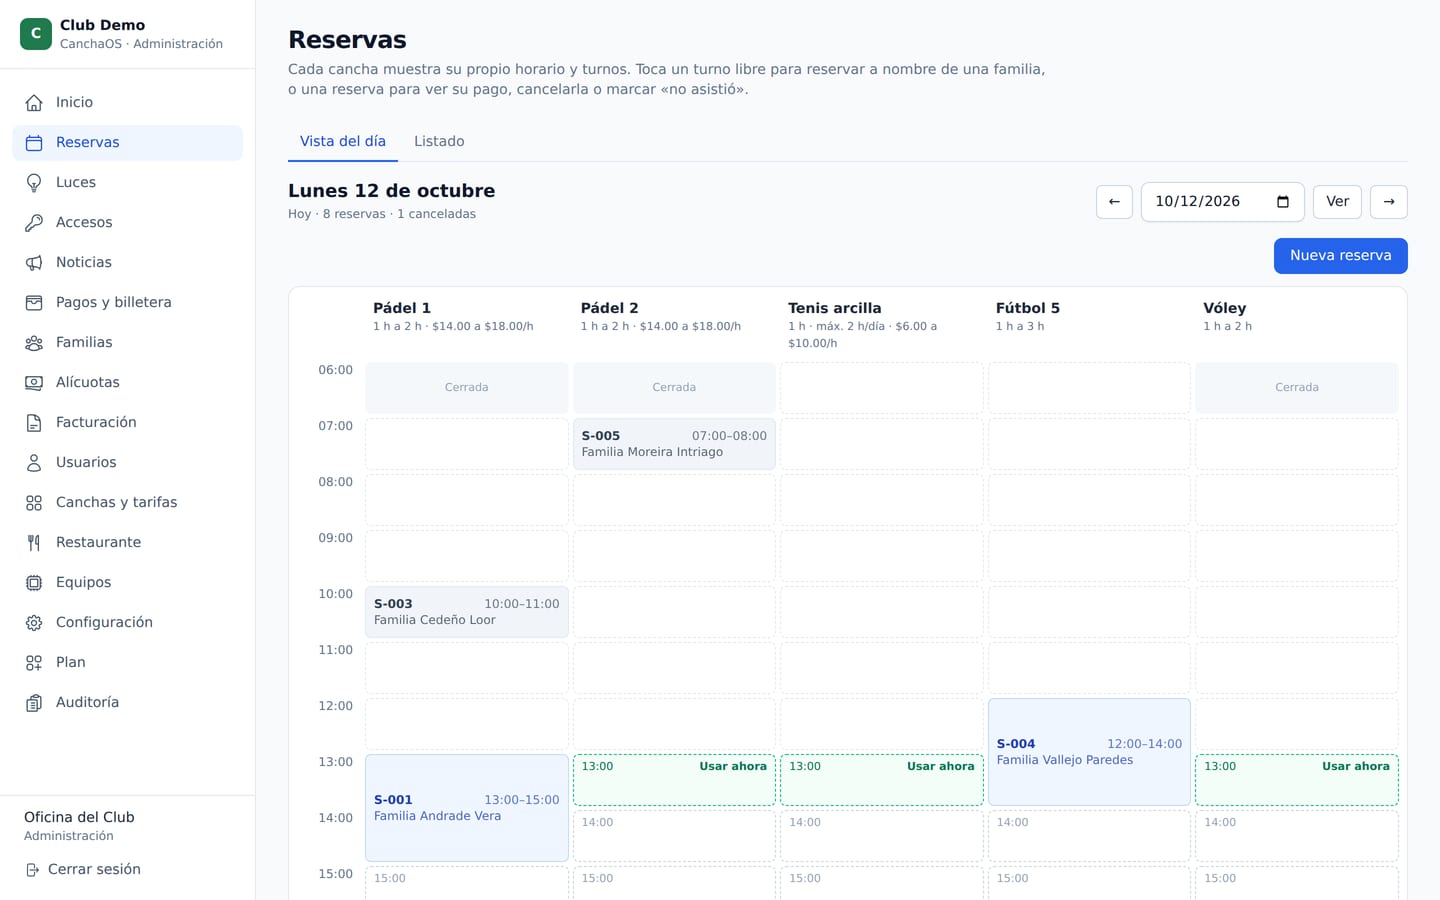1440x900 pixels.
Task: Open Equipos via the chip icon
Action: (34, 582)
